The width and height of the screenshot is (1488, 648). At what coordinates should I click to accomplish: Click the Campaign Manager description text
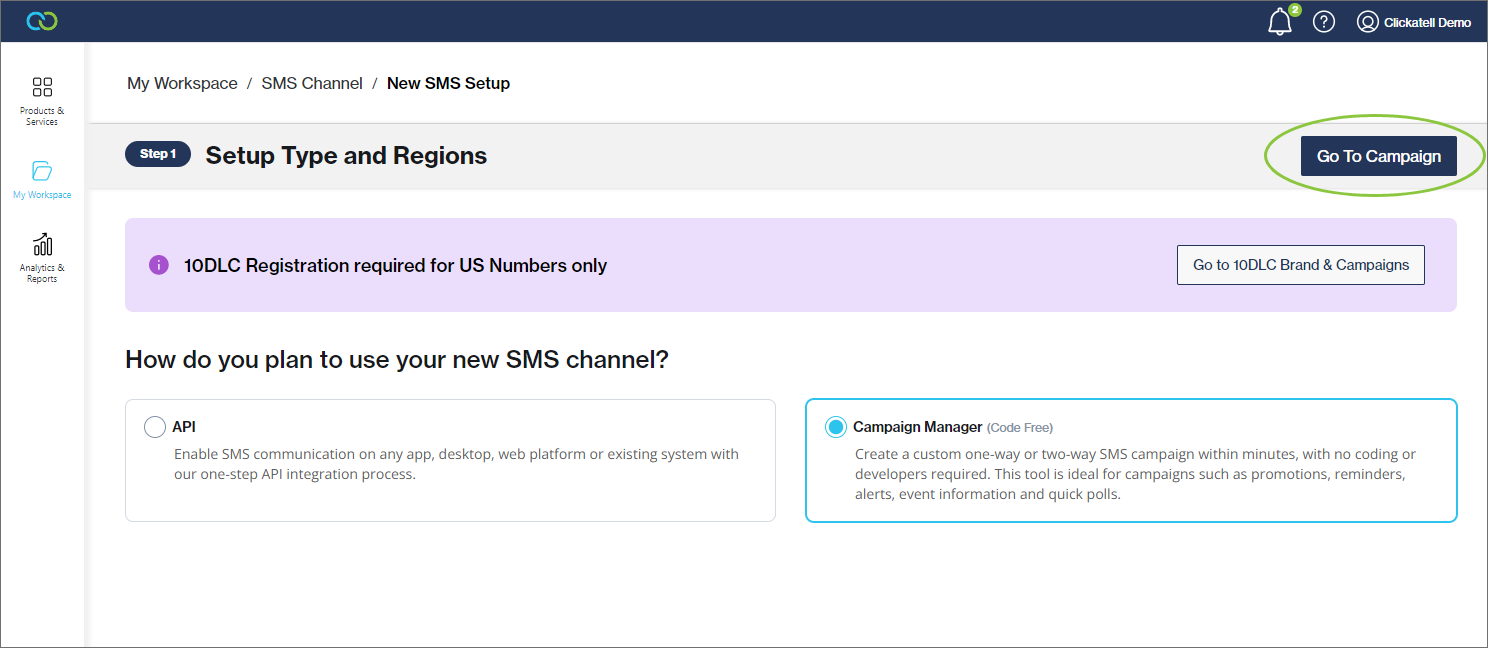click(1130, 474)
